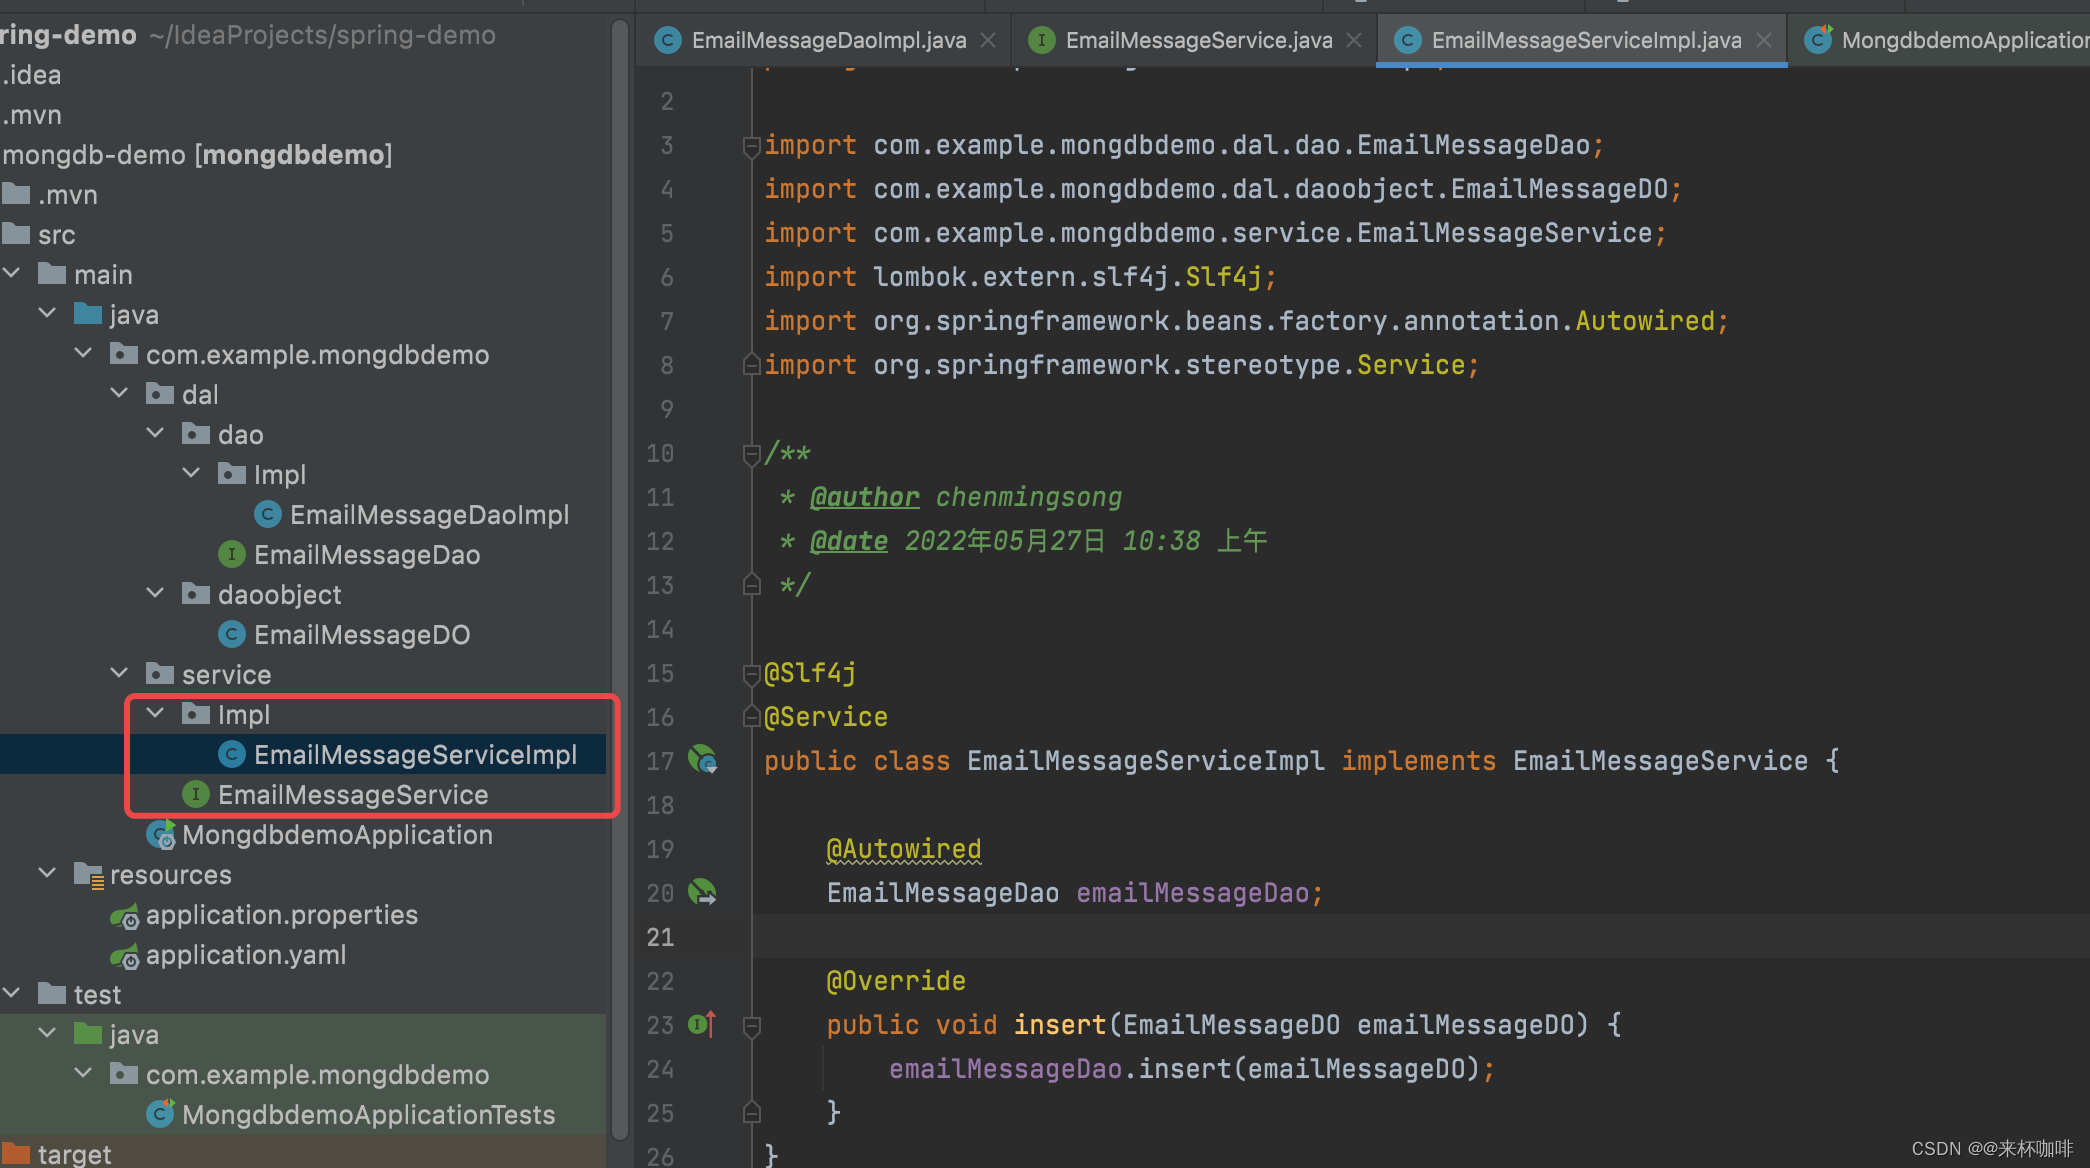
Task: Collapse the dao package node
Action: [155, 433]
